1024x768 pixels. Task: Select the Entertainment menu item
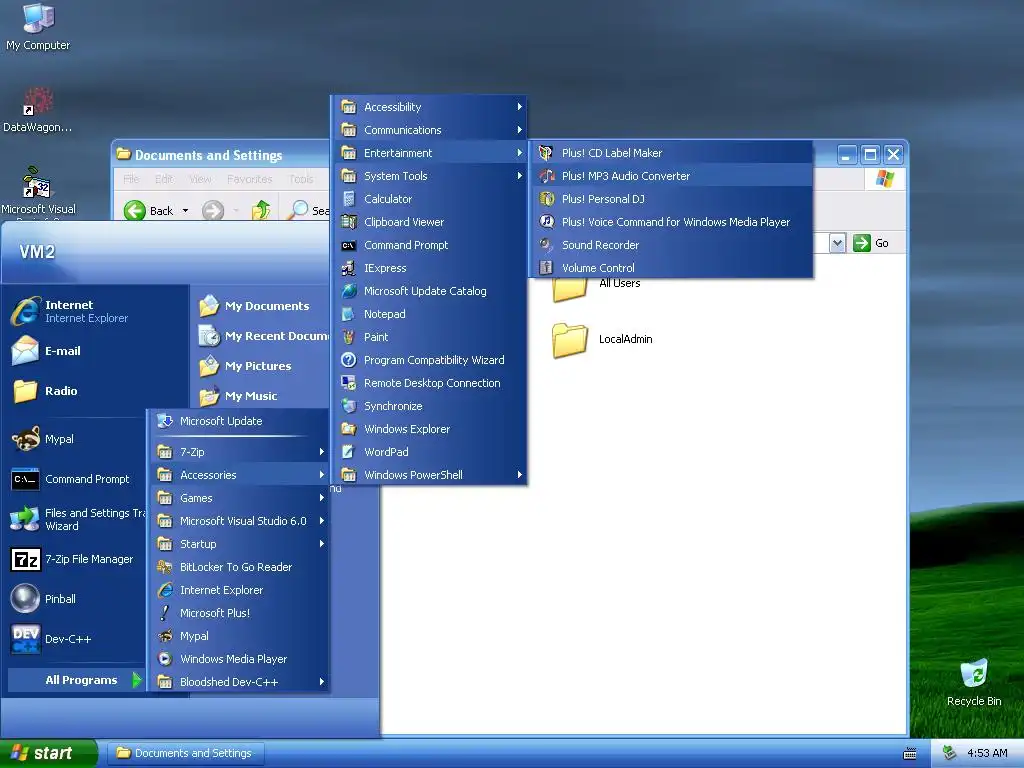[x=430, y=153]
